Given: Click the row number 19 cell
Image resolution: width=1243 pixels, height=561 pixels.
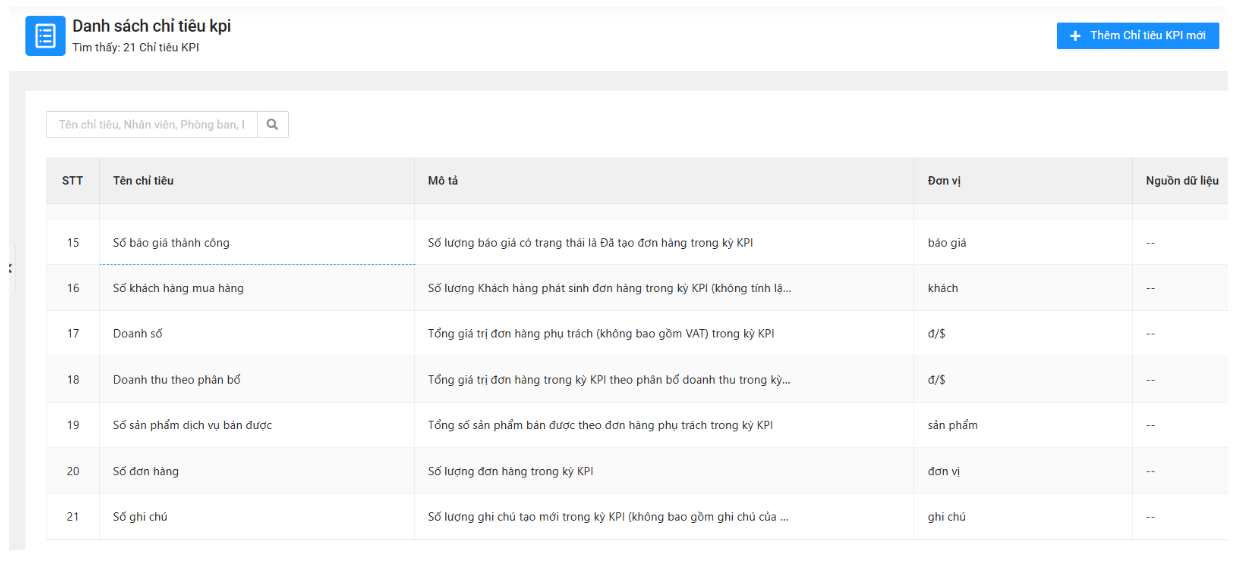Looking at the screenshot, I should (x=73, y=425).
